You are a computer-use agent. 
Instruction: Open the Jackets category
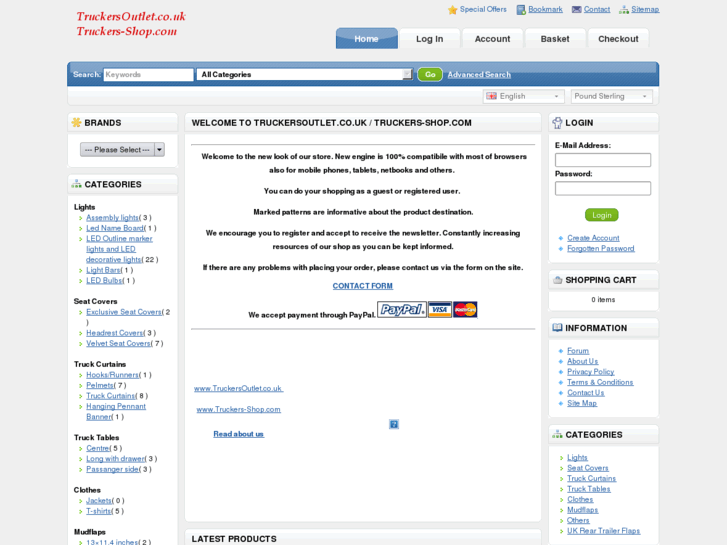[99, 500]
